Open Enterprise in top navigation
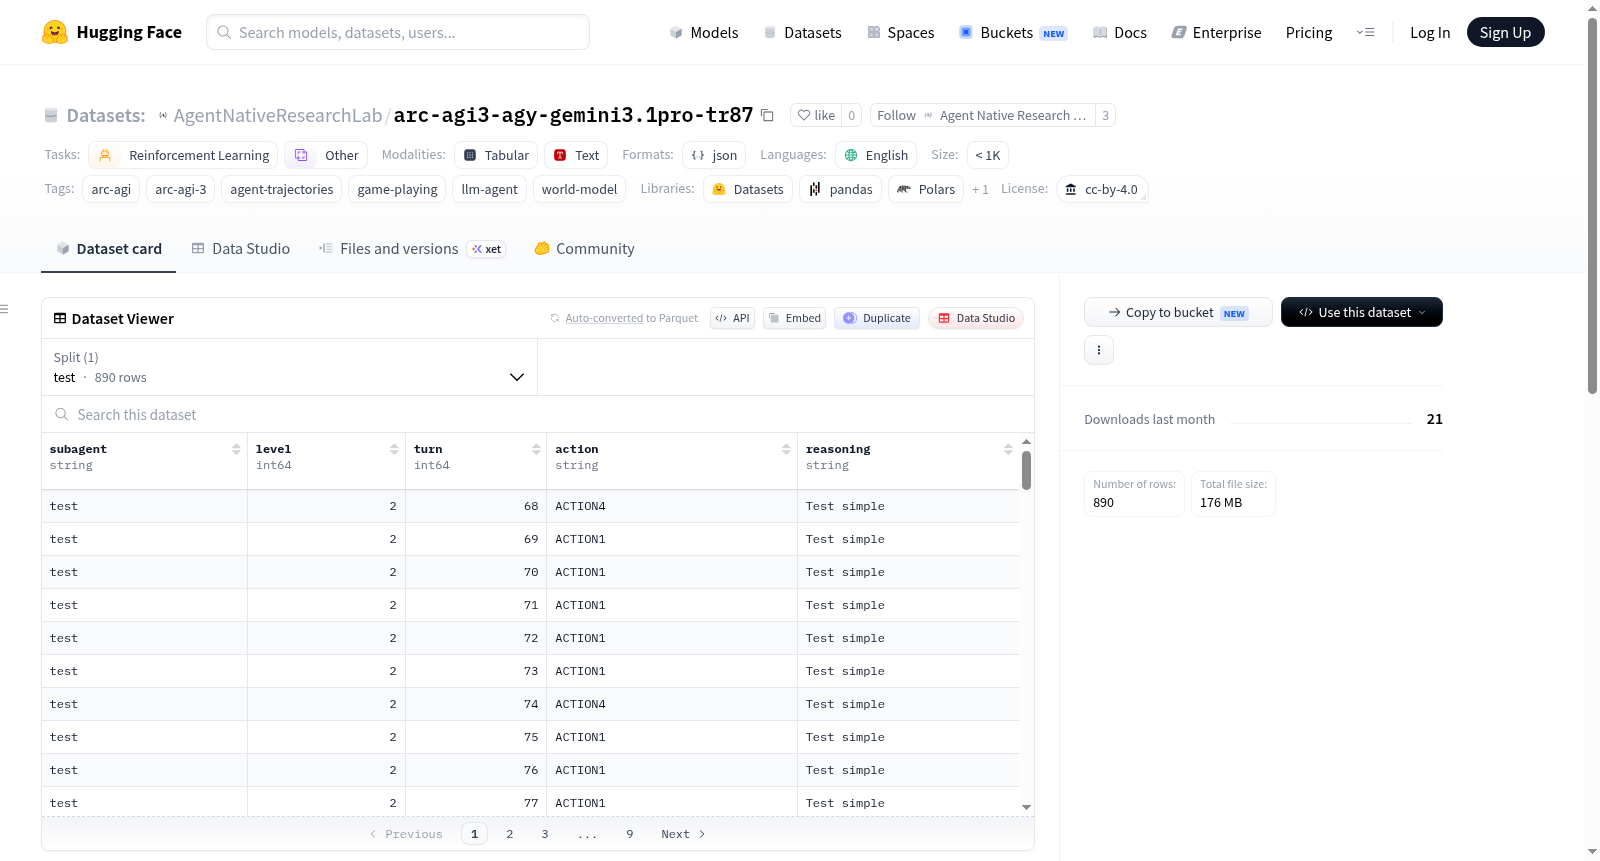 point(1216,32)
